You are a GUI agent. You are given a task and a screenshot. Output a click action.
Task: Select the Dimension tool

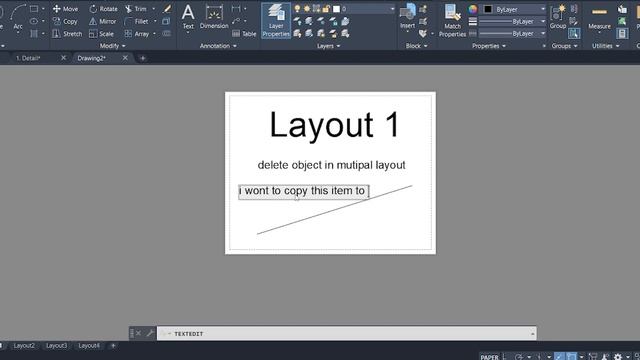click(x=214, y=17)
